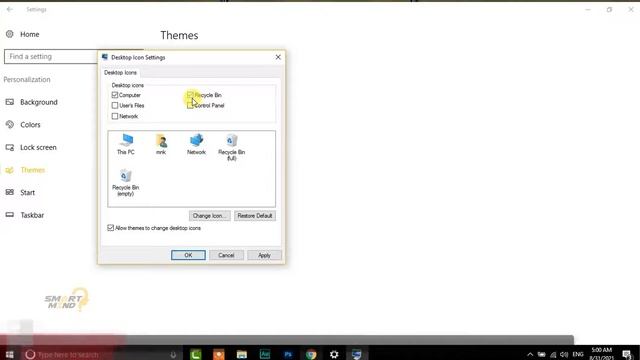Open Google Chrome from taskbar
The width and height of the screenshot is (640, 360).
point(311,354)
